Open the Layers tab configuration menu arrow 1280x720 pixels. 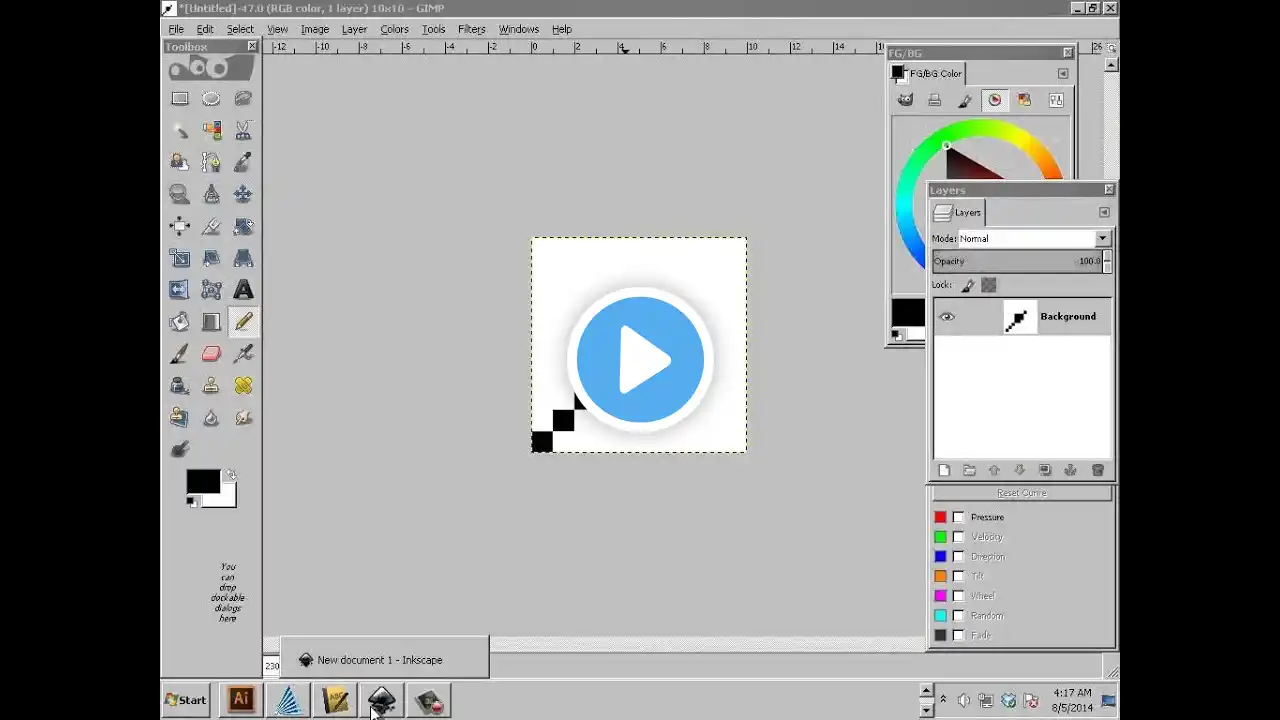click(x=1104, y=212)
